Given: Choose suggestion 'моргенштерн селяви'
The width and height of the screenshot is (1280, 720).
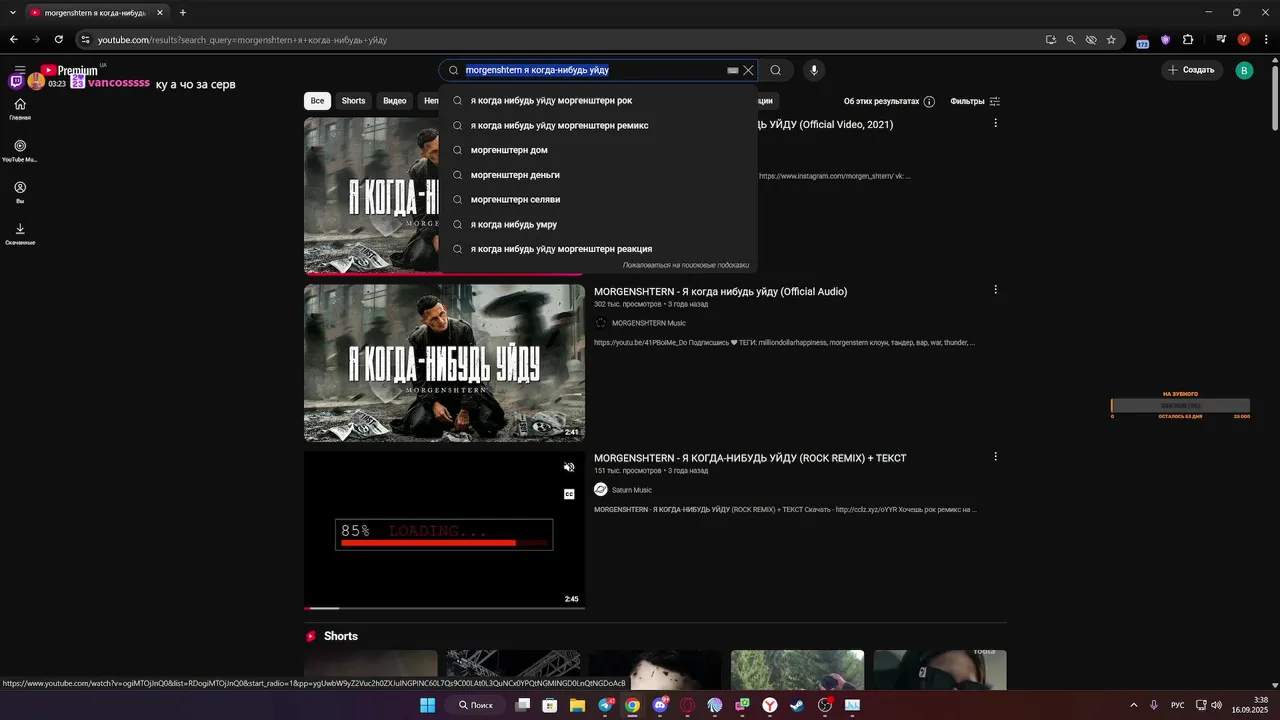Looking at the screenshot, I should pos(598,199).
